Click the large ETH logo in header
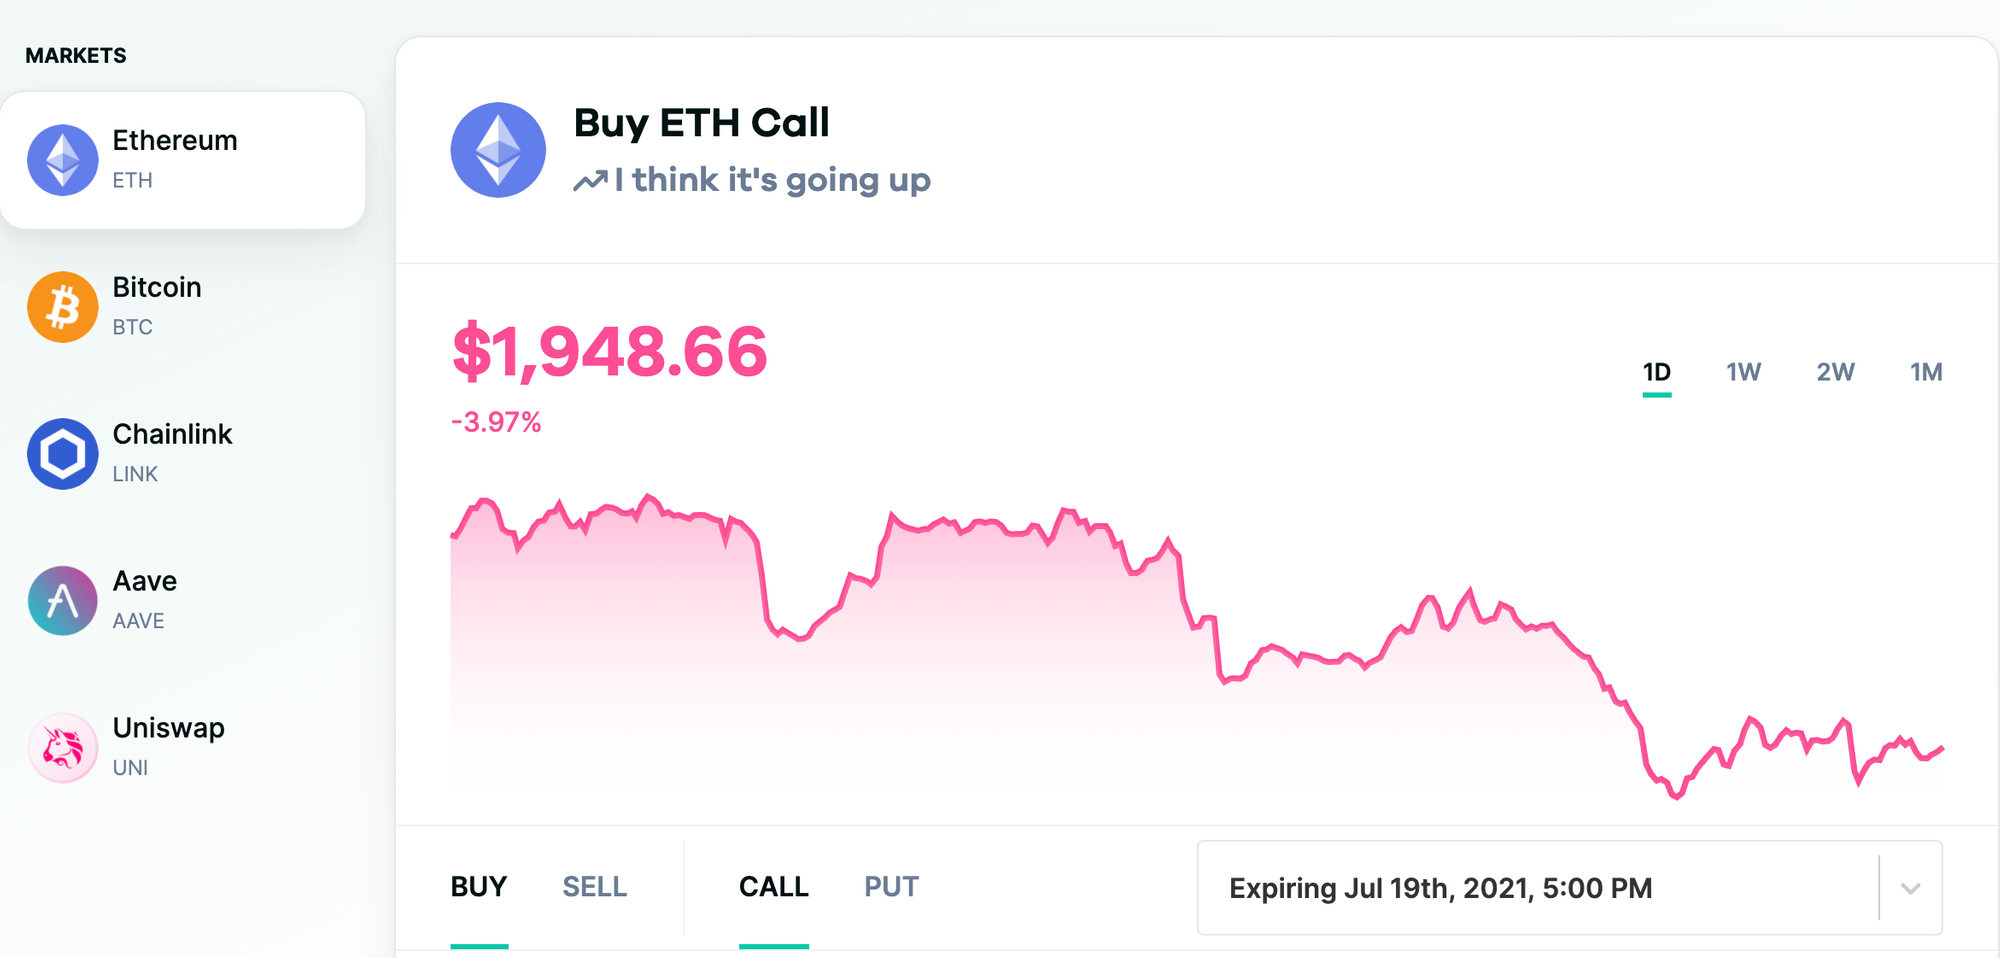2000x958 pixels. pos(498,150)
